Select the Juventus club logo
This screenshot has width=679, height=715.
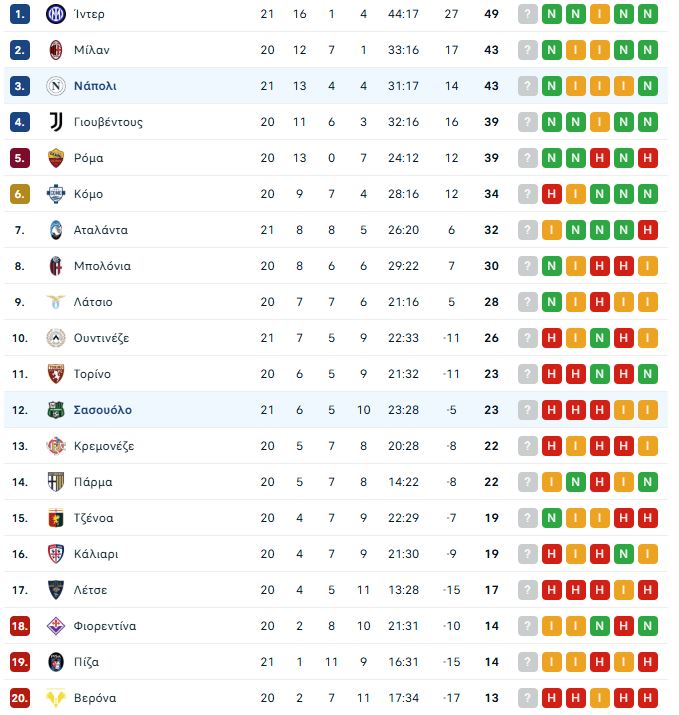coord(55,122)
